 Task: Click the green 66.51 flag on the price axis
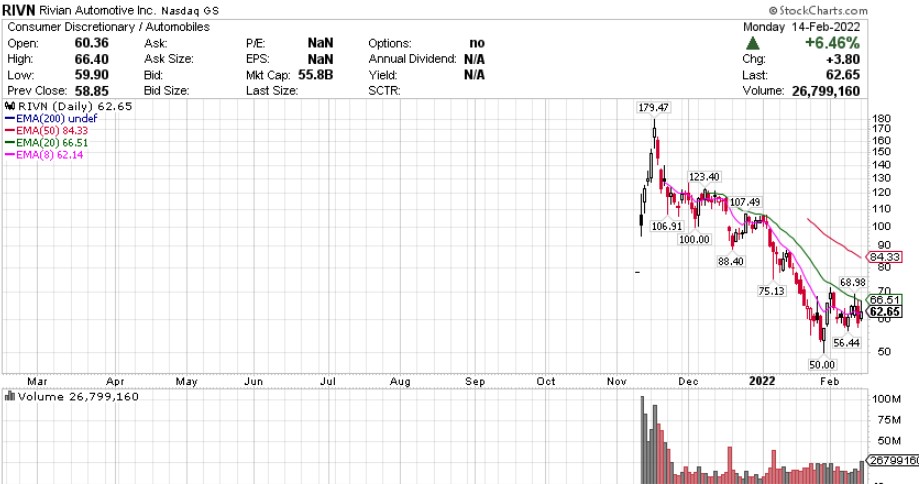click(885, 300)
